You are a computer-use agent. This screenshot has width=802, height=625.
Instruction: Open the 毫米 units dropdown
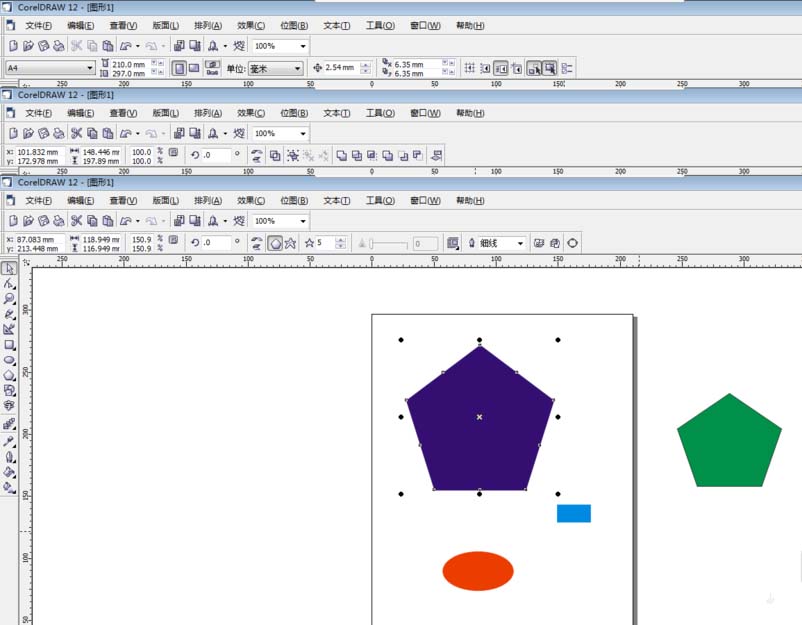[297, 67]
